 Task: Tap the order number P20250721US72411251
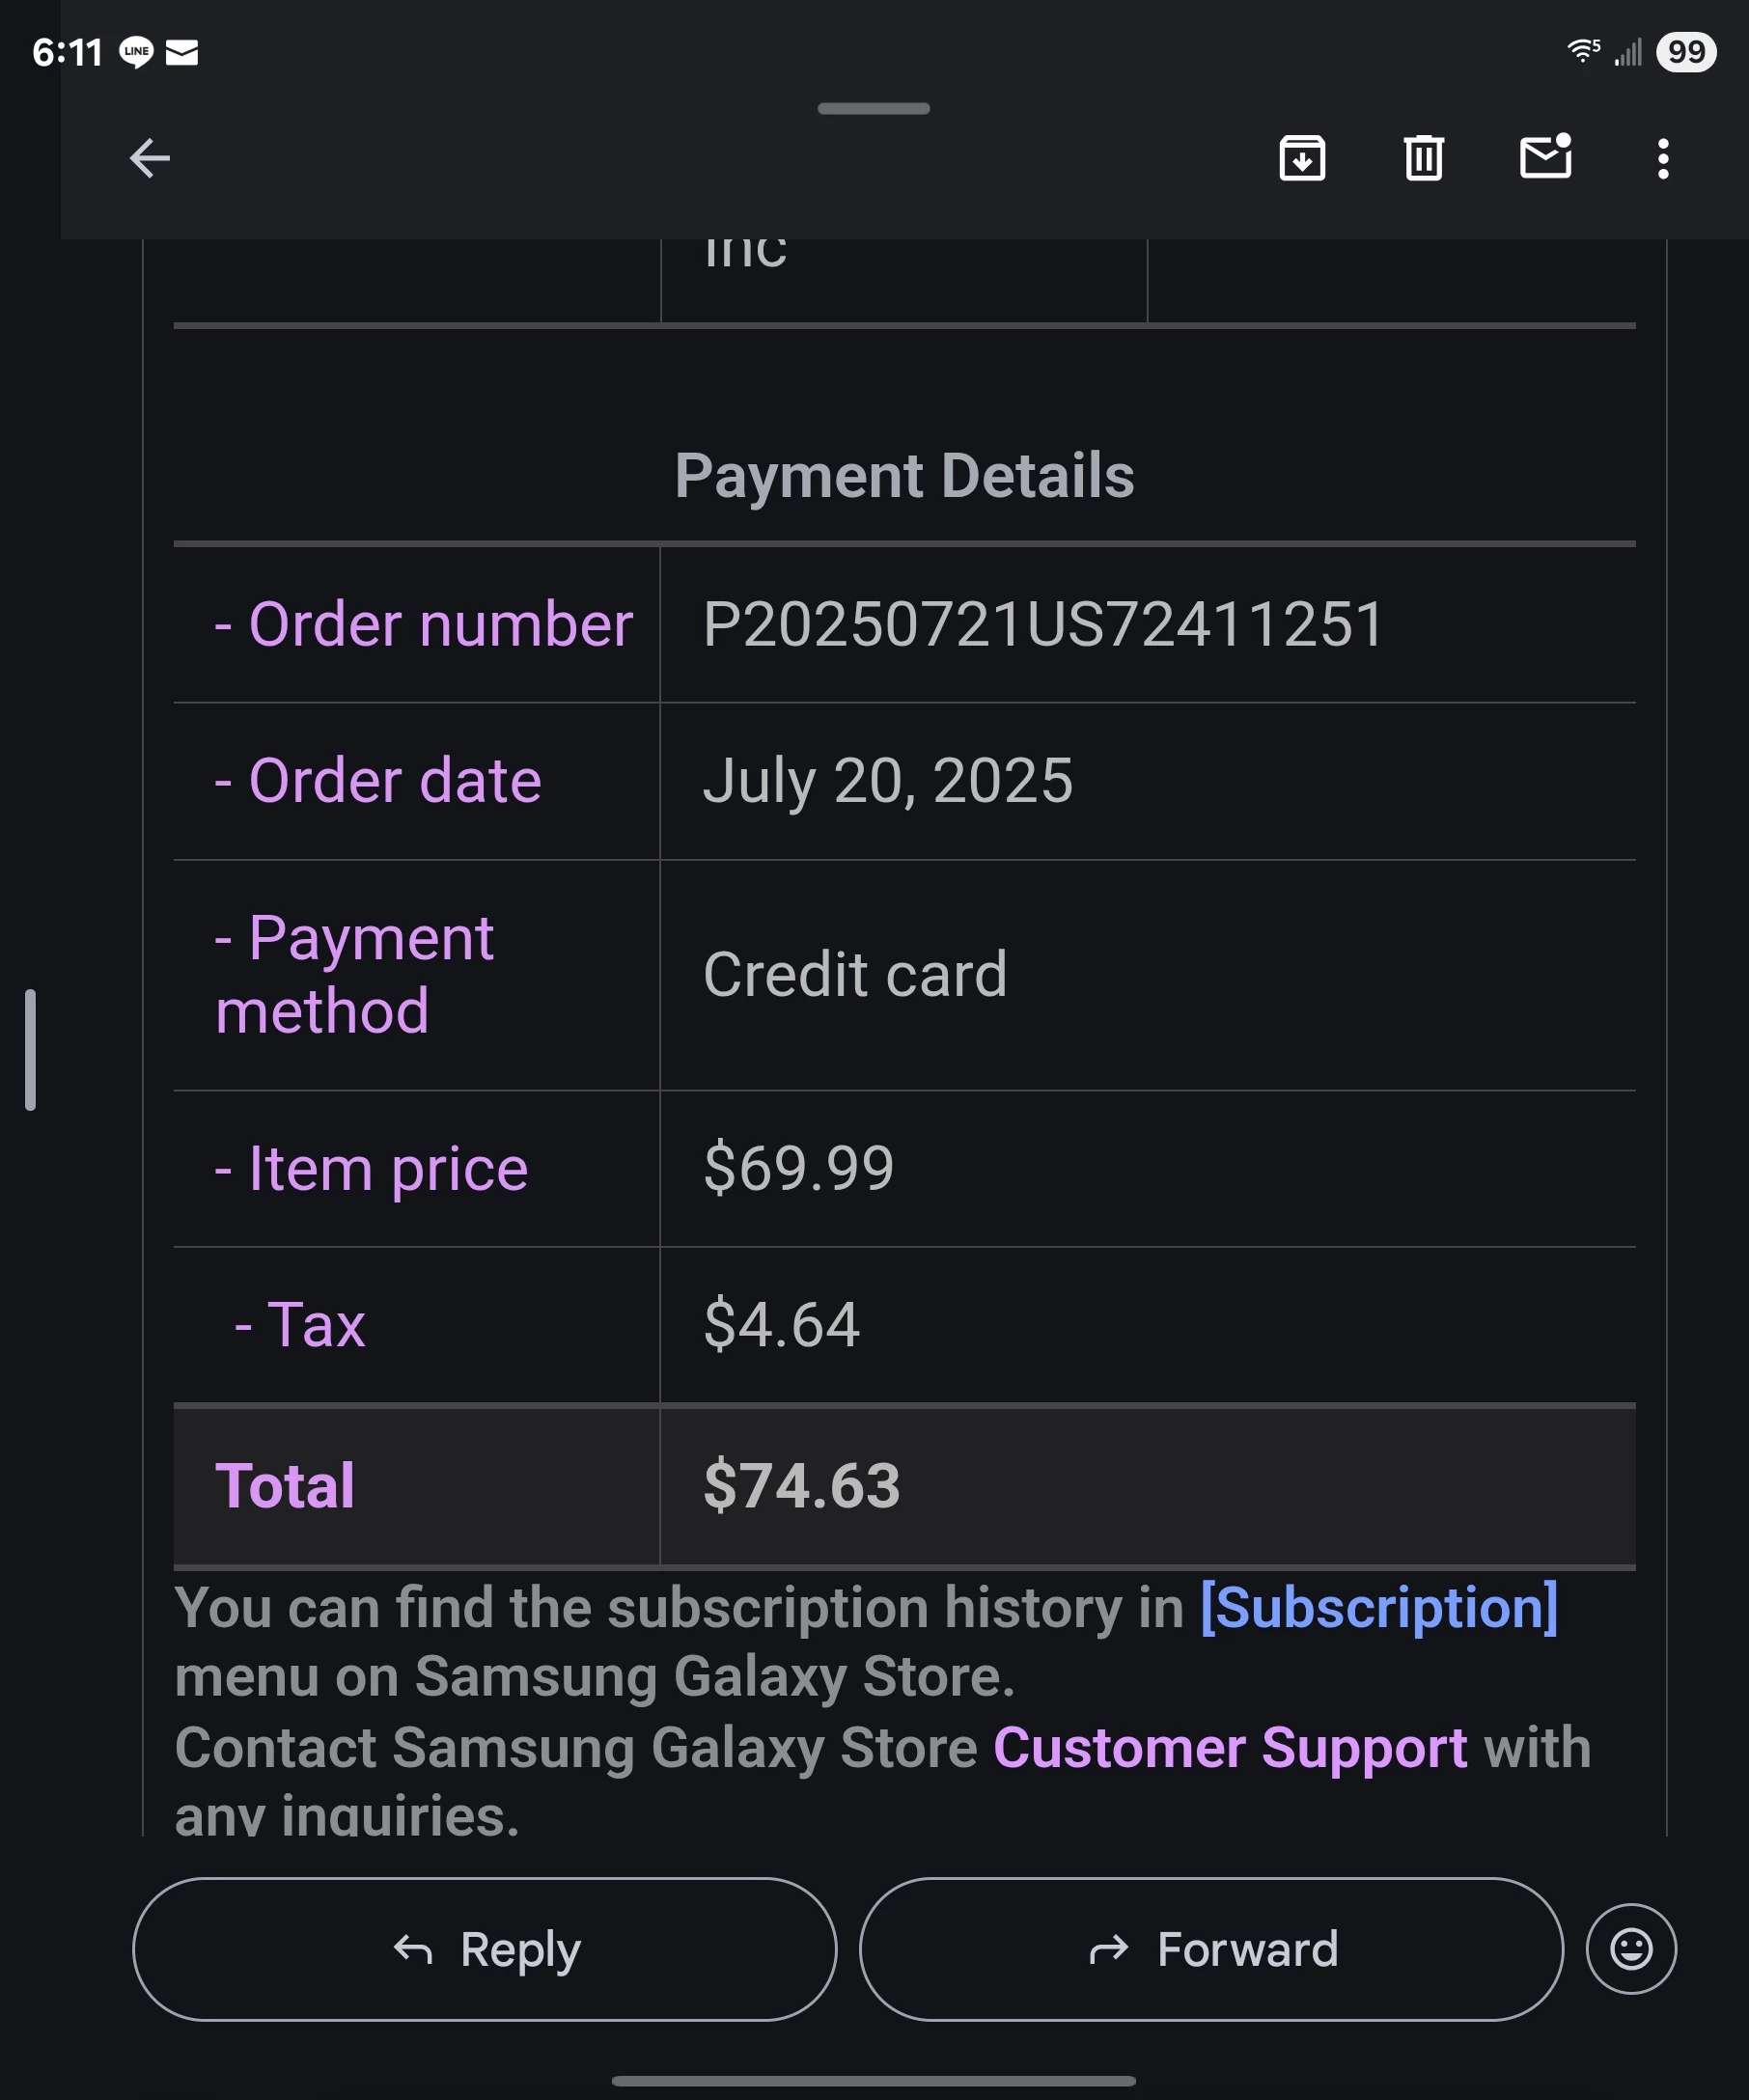(1043, 625)
